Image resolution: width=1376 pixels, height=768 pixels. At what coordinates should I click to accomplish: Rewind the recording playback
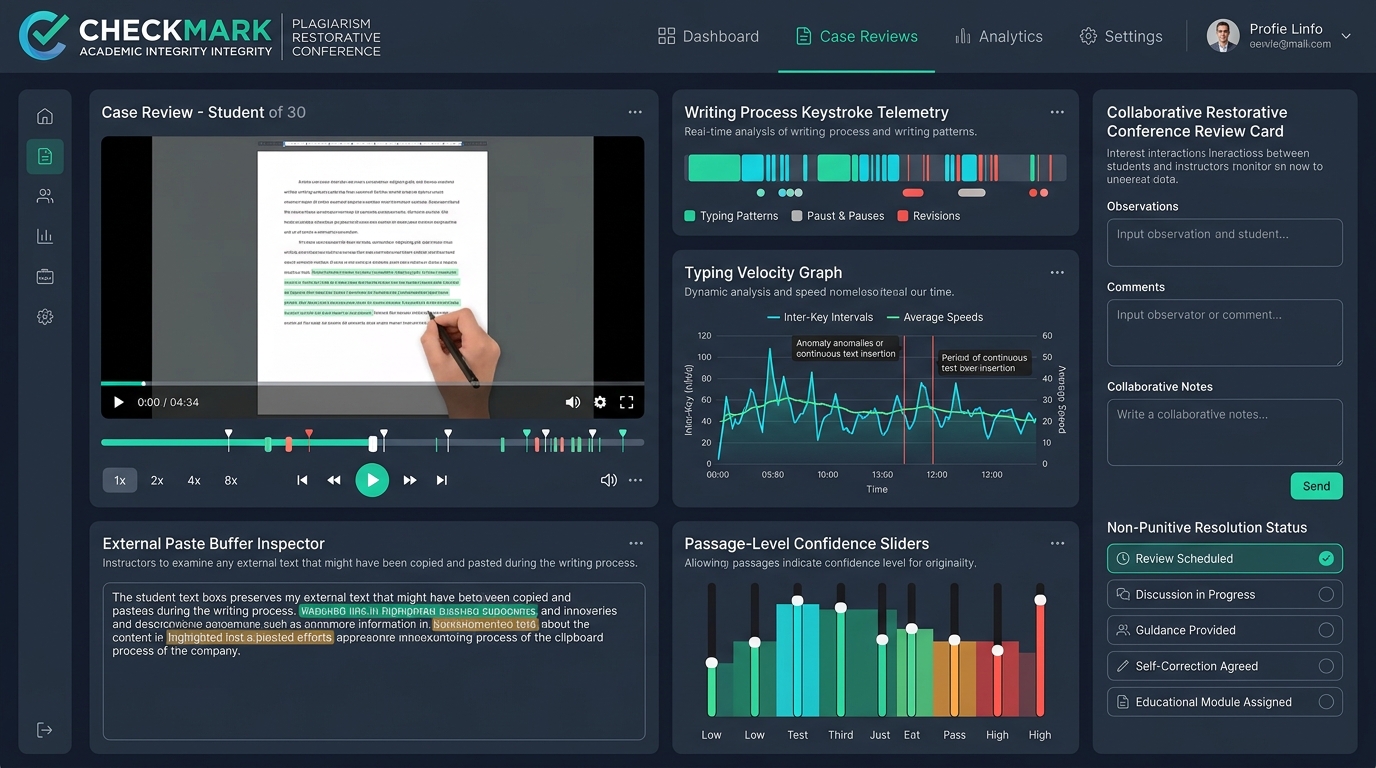(x=334, y=480)
